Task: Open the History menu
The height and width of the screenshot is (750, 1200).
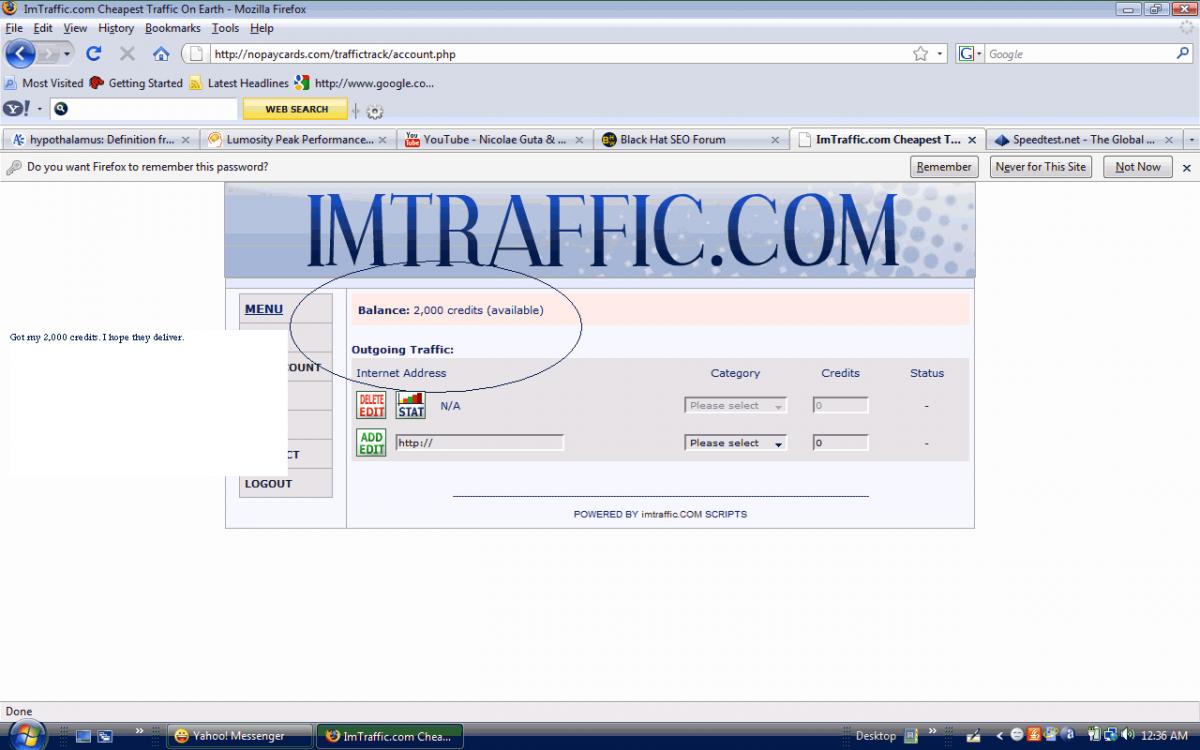Action: point(116,28)
